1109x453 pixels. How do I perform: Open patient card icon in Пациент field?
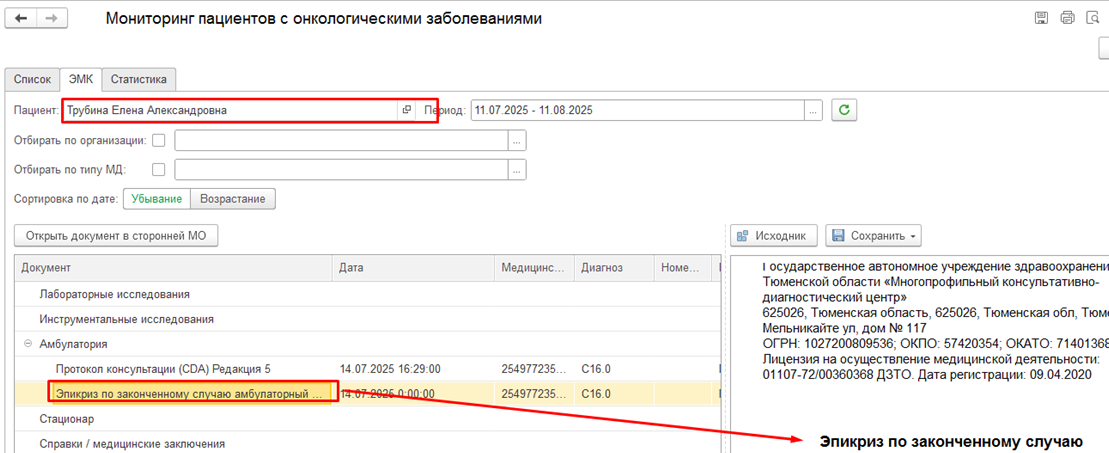(x=407, y=110)
